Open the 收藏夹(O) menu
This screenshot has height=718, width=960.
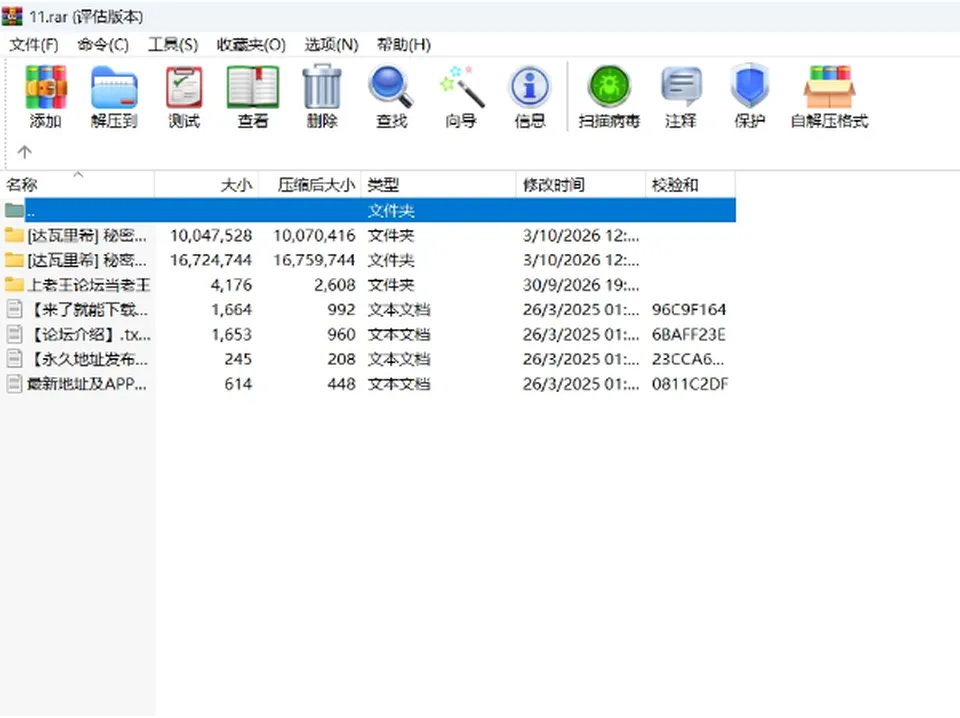click(251, 45)
